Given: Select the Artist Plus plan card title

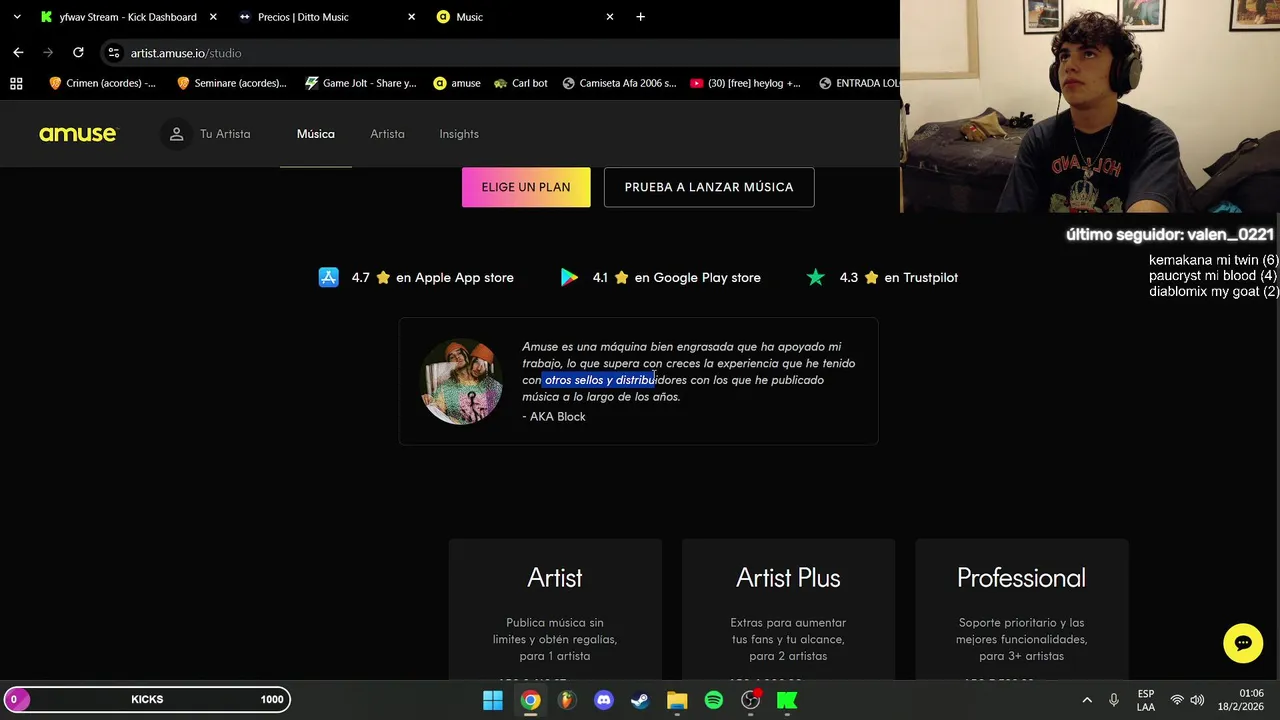Looking at the screenshot, I should tap(788, 577).
